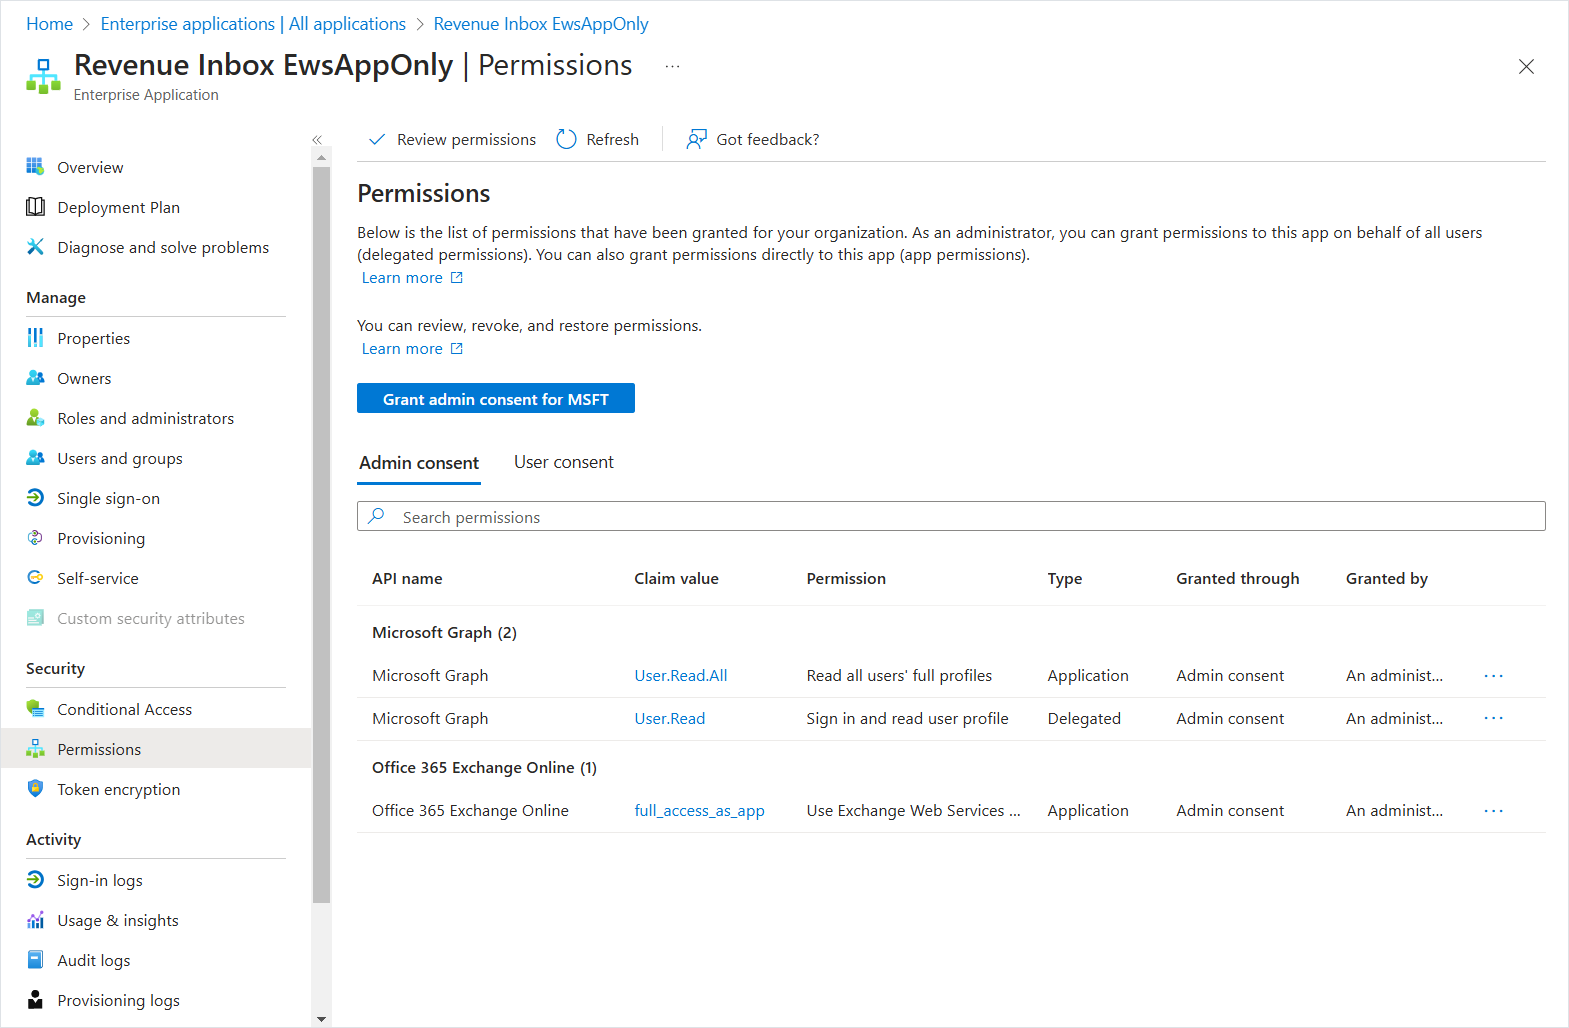1569x1028 pixels.
Task: Click the Properties bars icon
Action: click(35, 337)
